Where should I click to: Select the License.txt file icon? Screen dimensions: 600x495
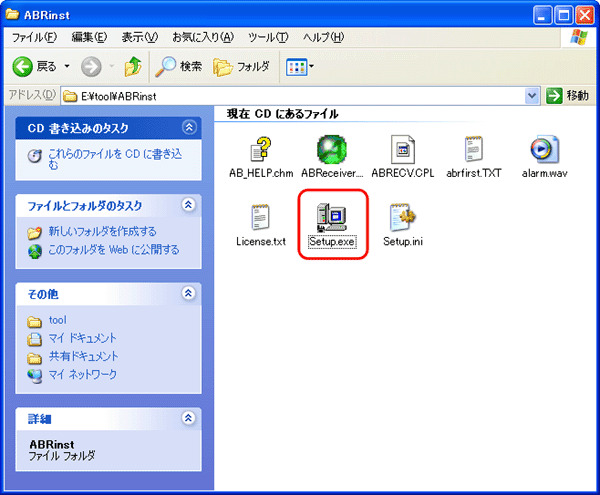click(x=261, y=216)
